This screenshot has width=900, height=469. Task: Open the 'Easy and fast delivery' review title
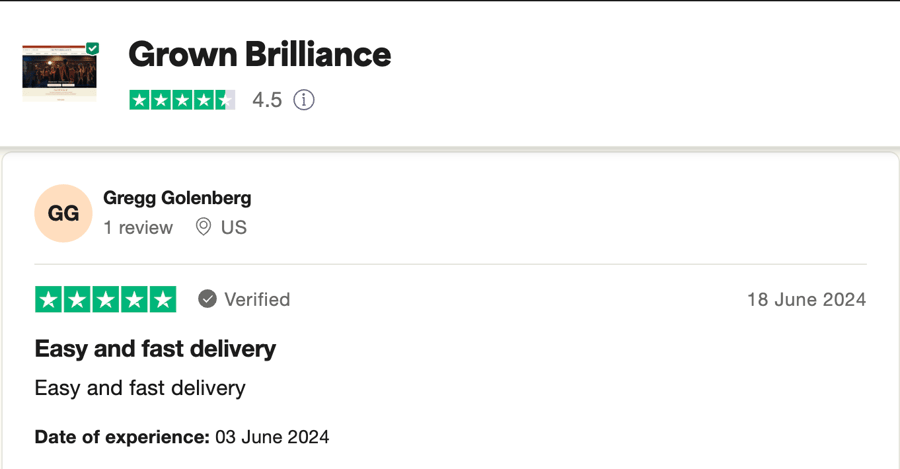[155, 349]
